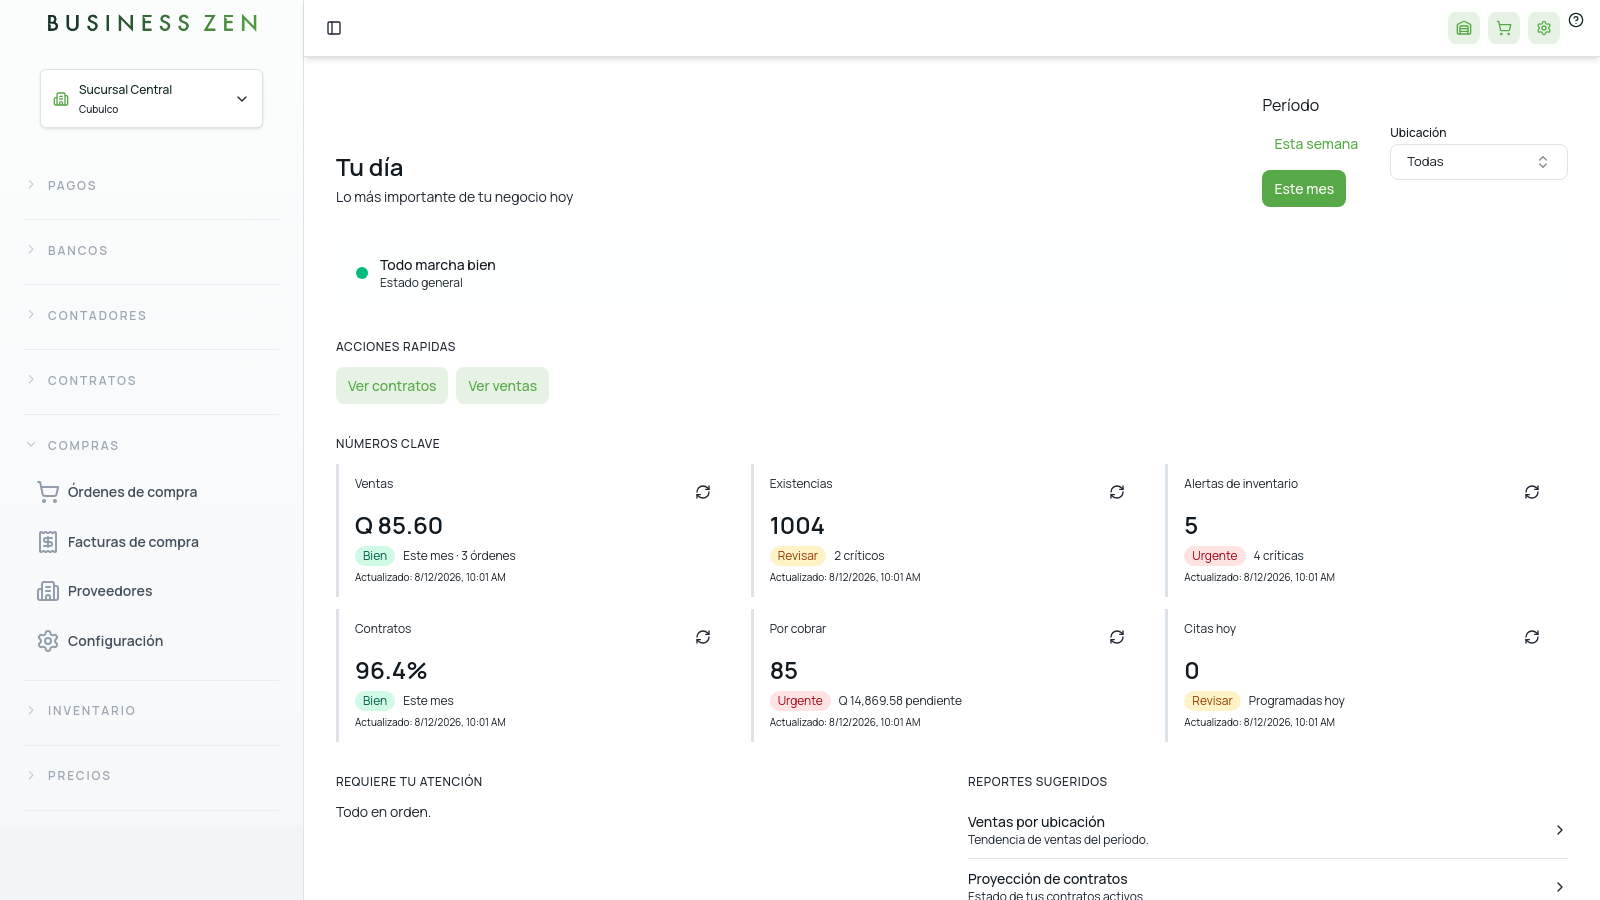Open the Sucursal Central branch dropdown

click(x=151, y=98)
